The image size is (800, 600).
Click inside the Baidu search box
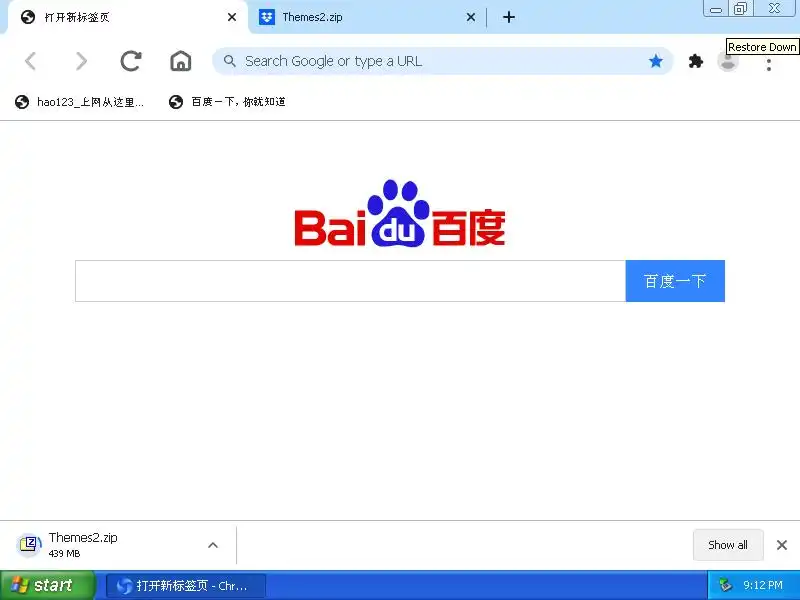pyautogui.click(x=350, y=281)
